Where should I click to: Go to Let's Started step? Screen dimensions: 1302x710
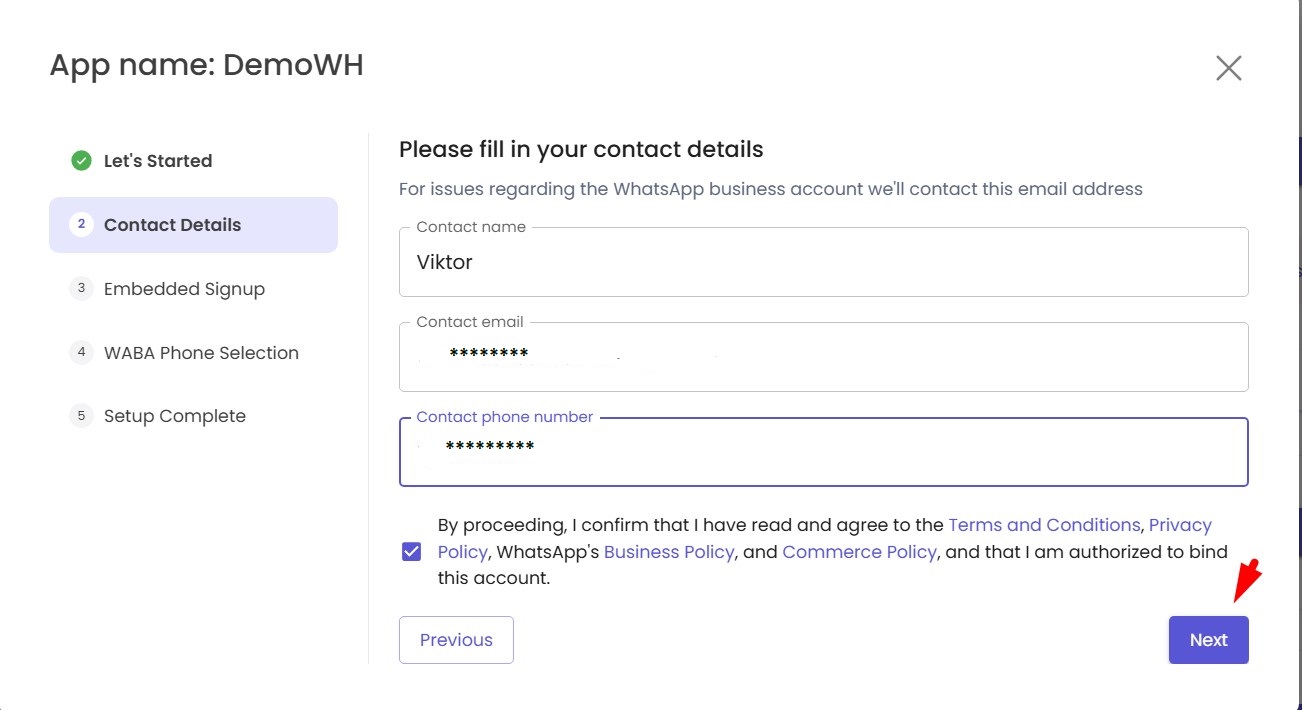[158, 161]
